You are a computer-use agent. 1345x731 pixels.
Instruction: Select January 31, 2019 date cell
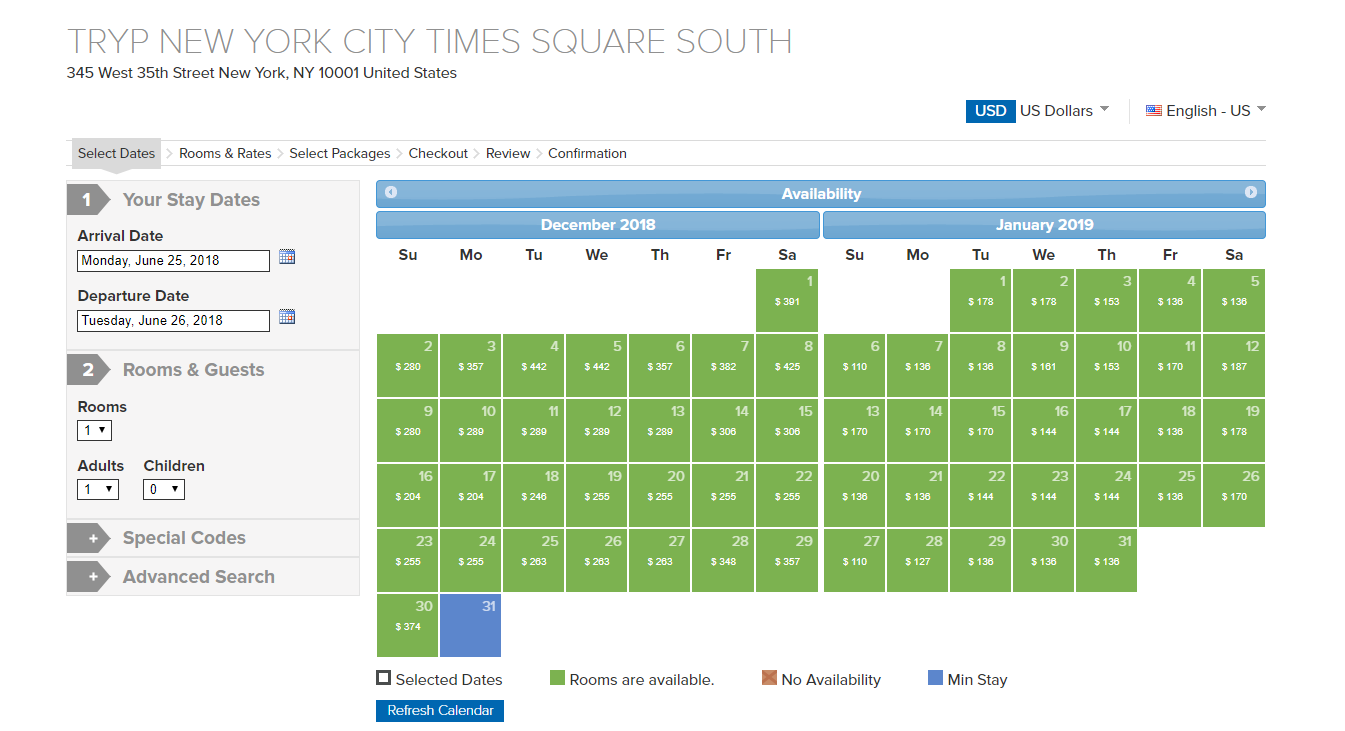click(1107, 560)
